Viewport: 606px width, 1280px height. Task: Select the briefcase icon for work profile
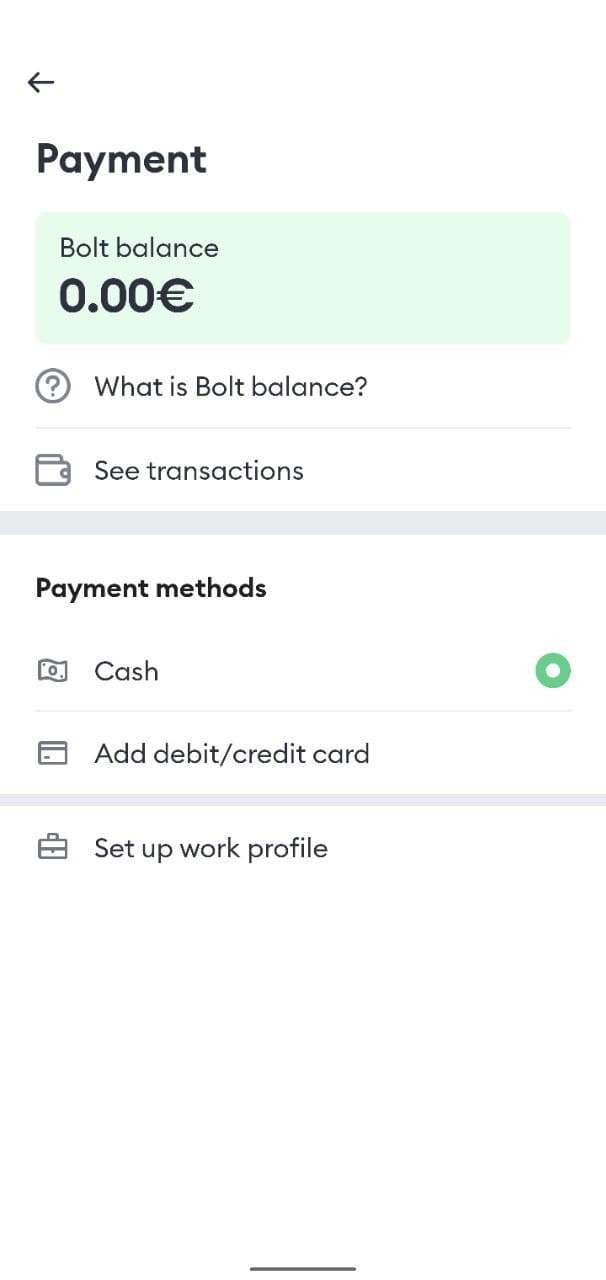[x=53, y=847]
